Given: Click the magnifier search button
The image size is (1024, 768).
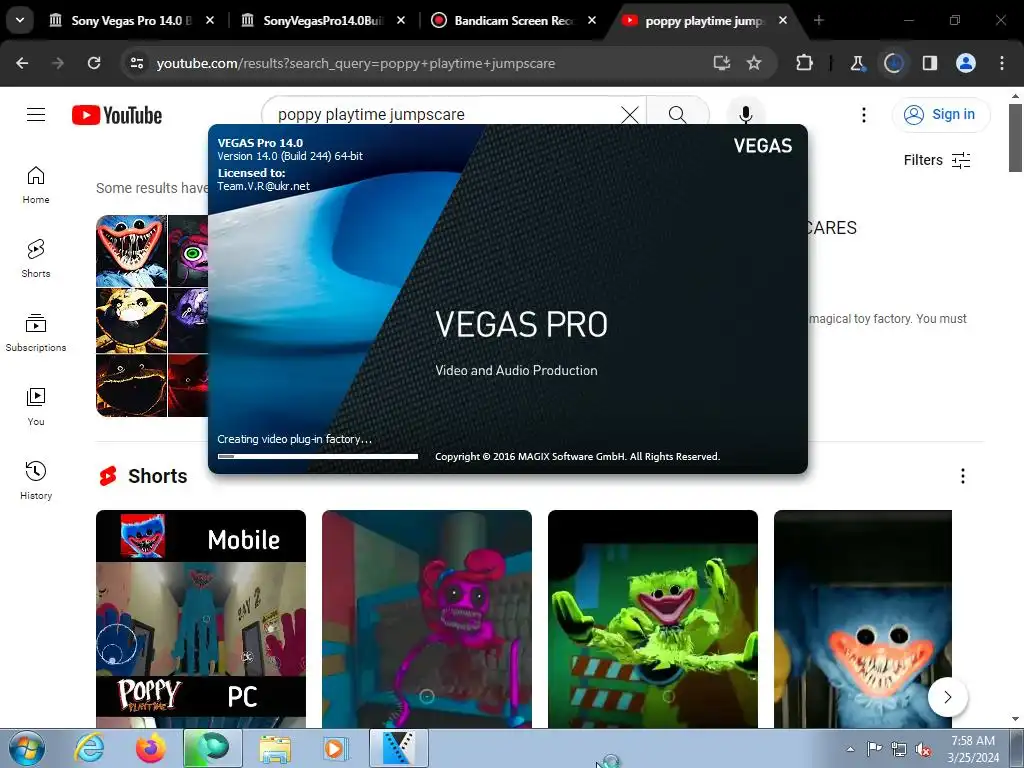Looking at the screenshot, I should [677, 115].
